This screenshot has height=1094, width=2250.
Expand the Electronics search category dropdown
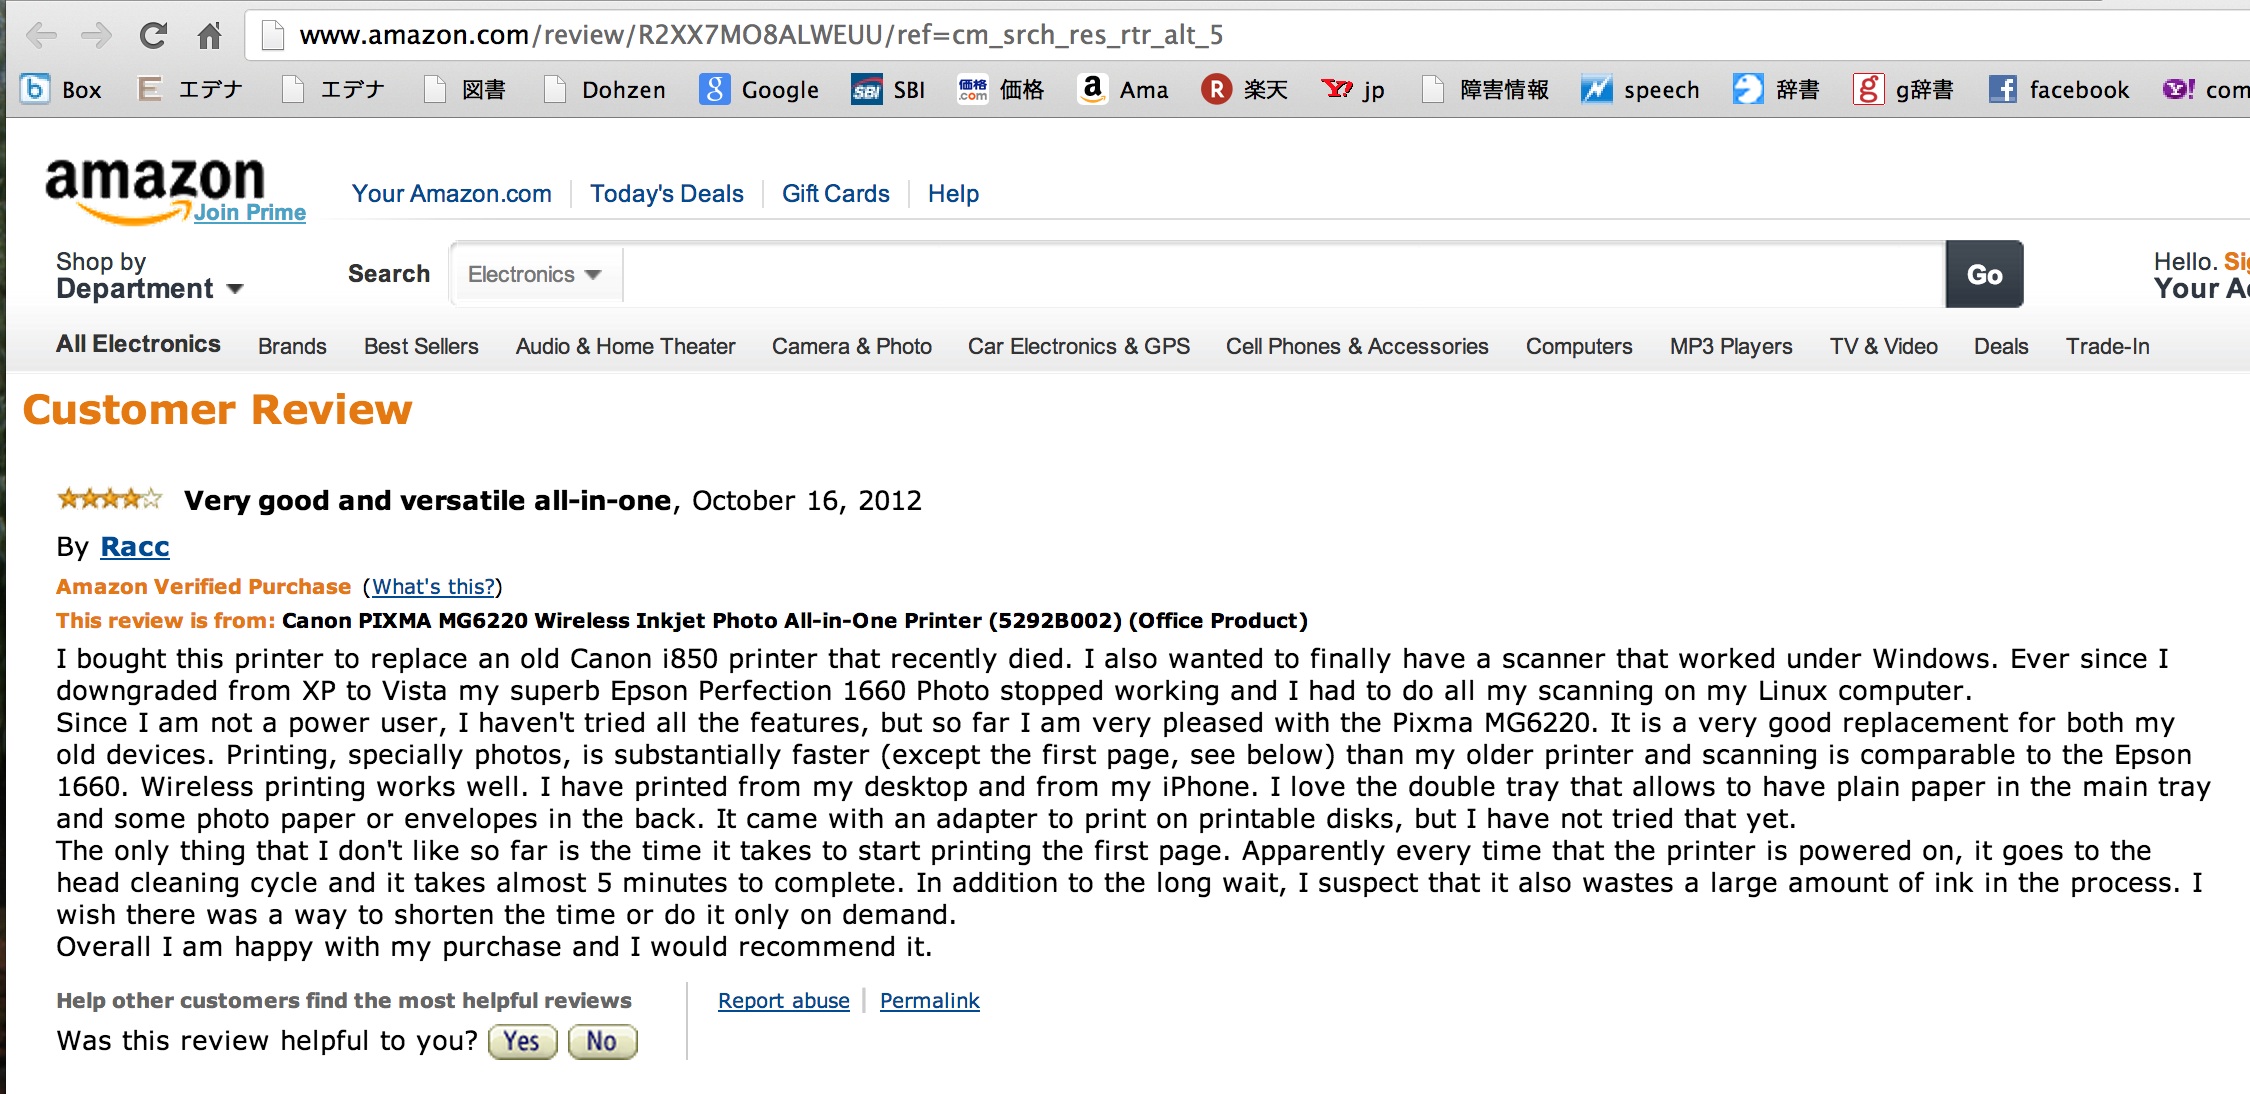[536, 274]
